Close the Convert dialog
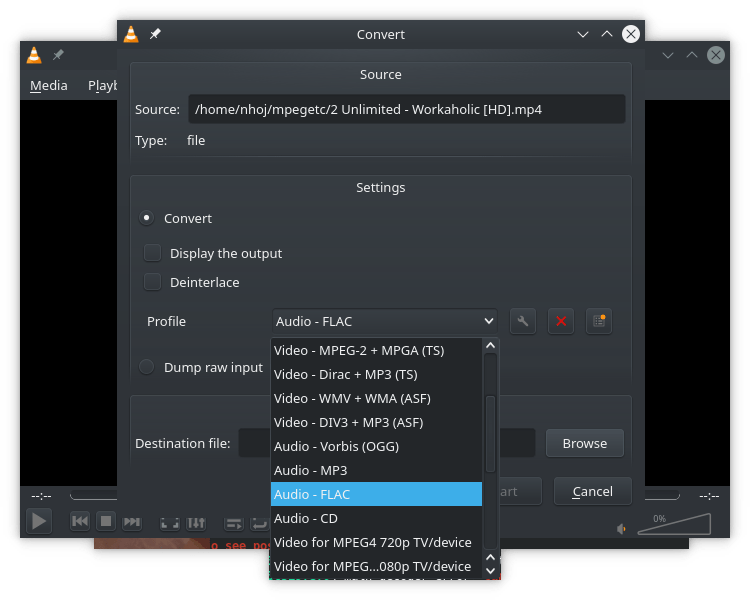Viewport: 750px width, 600px height. [631, 34]
